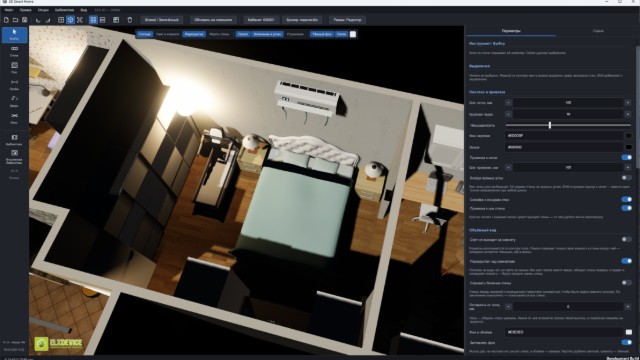Switch to the Сцена tab
640x360 pixels.
(598, 31)
